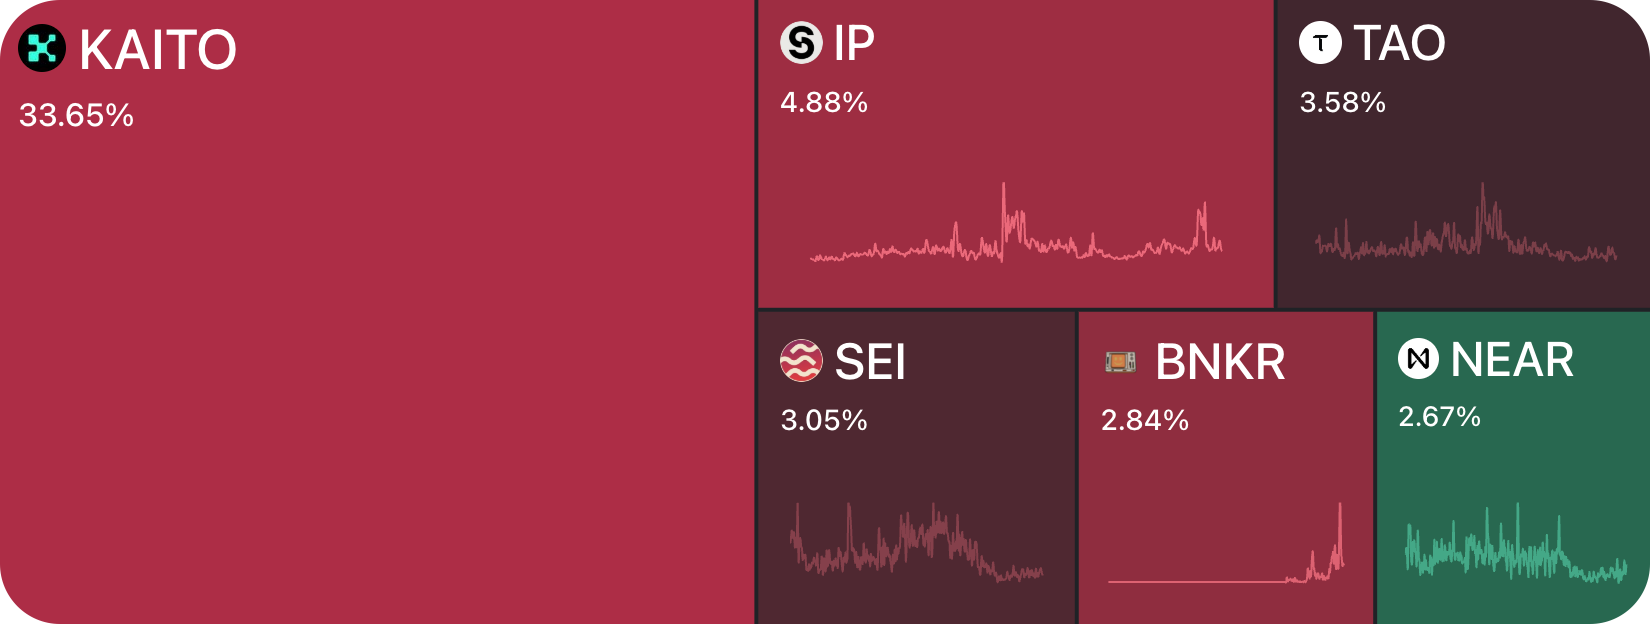Click the NEAR token logo icon
Screen dimensions: 1650x624
1418,359
